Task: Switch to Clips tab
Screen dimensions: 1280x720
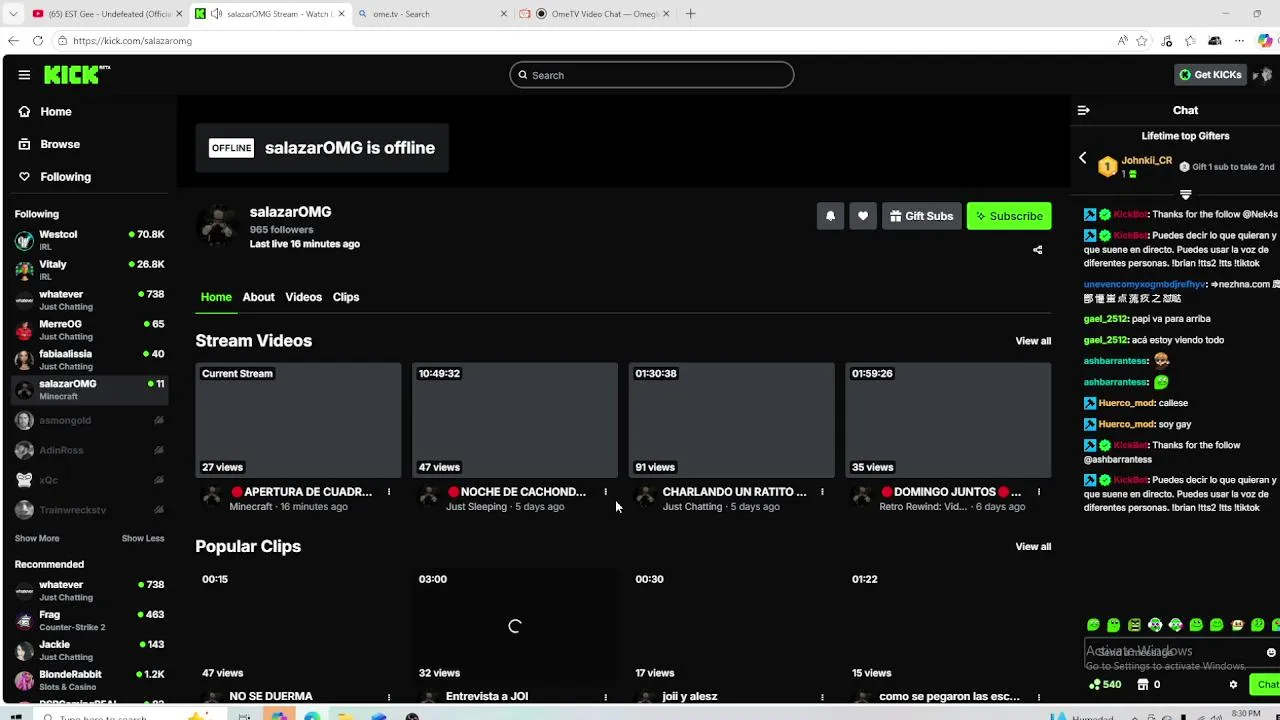Action: coord(346,297)
